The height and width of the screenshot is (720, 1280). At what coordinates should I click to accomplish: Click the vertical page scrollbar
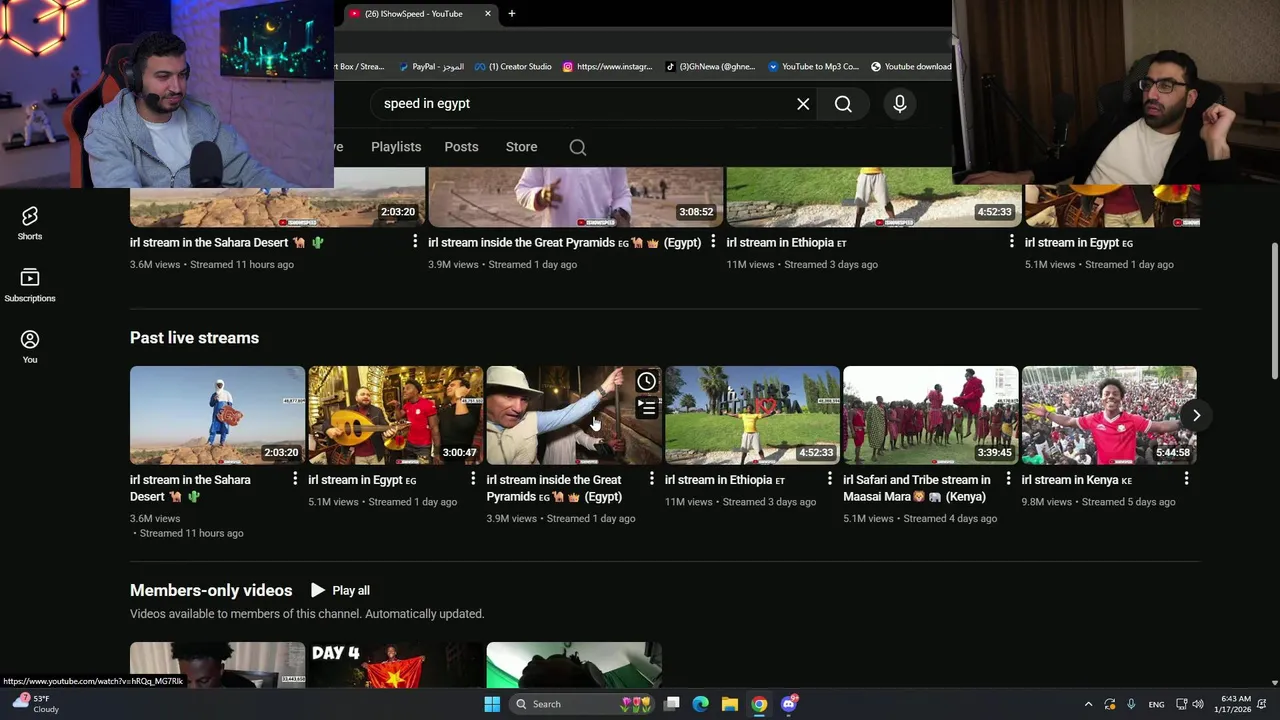coord(1274,310)
